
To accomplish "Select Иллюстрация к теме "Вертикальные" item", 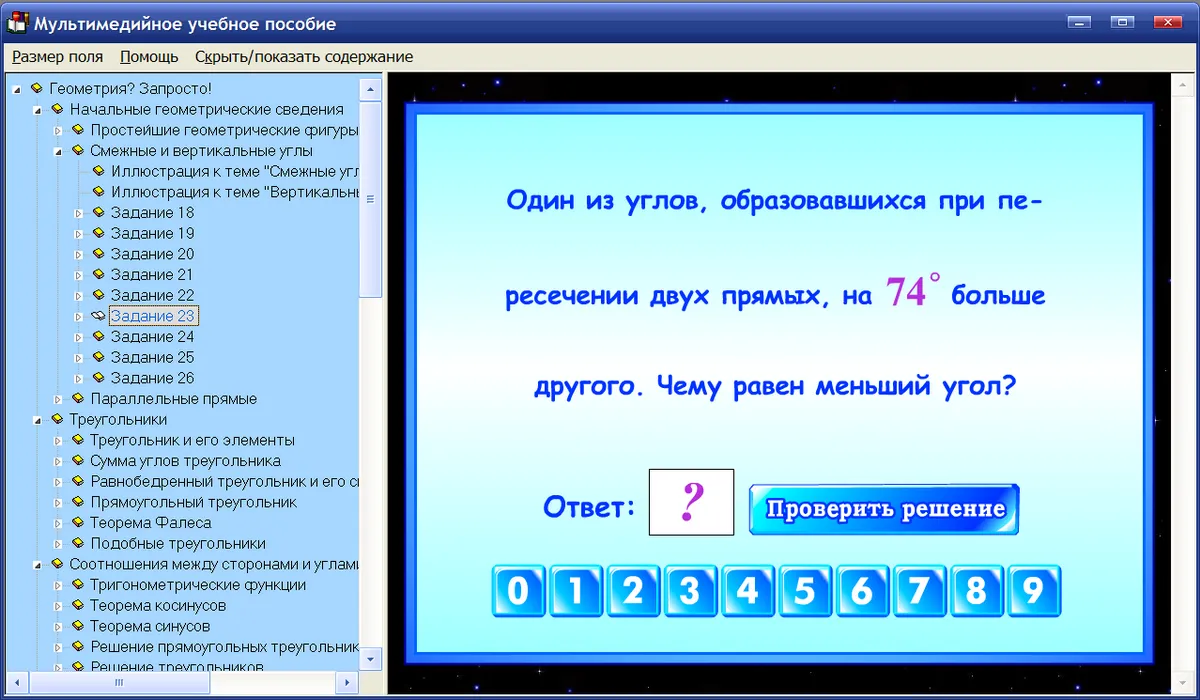I will coord(235,192).
